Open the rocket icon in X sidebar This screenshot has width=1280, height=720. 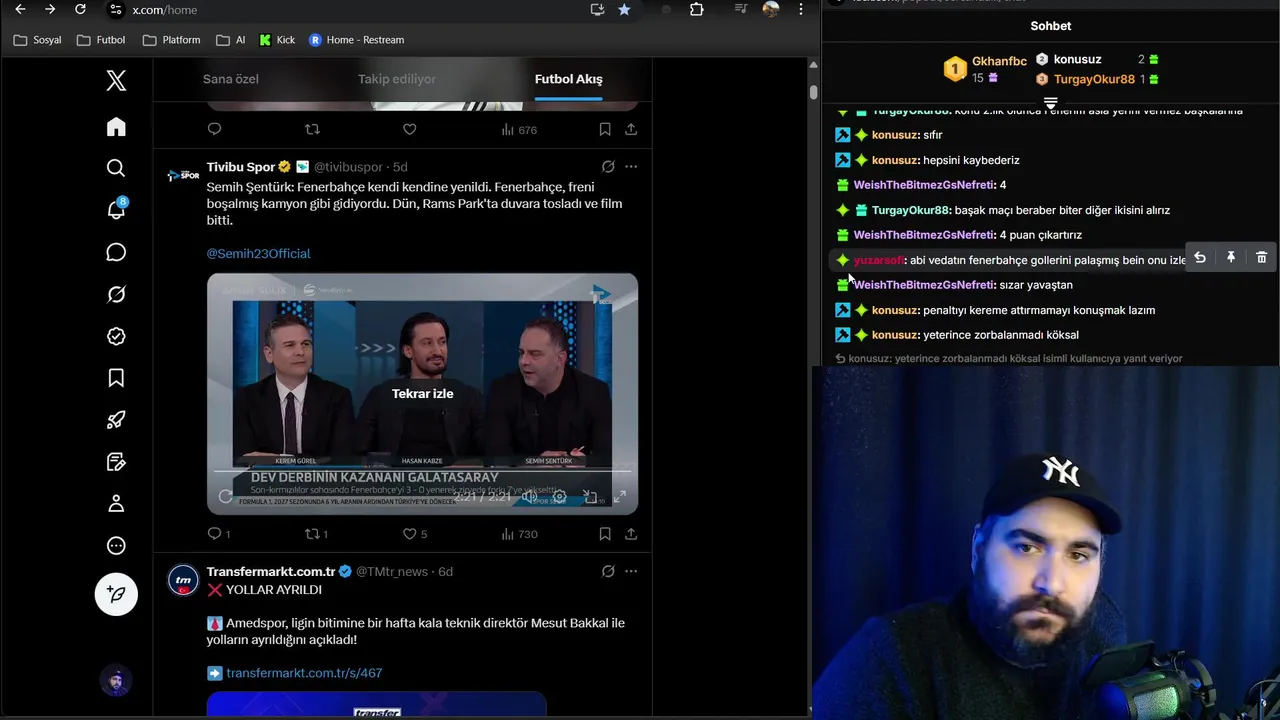point(116,420)
